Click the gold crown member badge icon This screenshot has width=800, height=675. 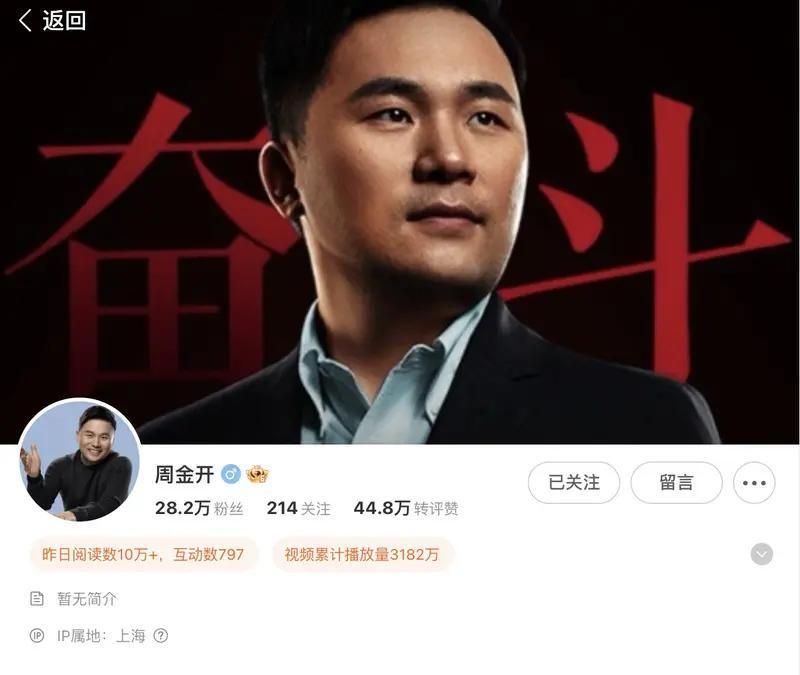pos(258,474)
